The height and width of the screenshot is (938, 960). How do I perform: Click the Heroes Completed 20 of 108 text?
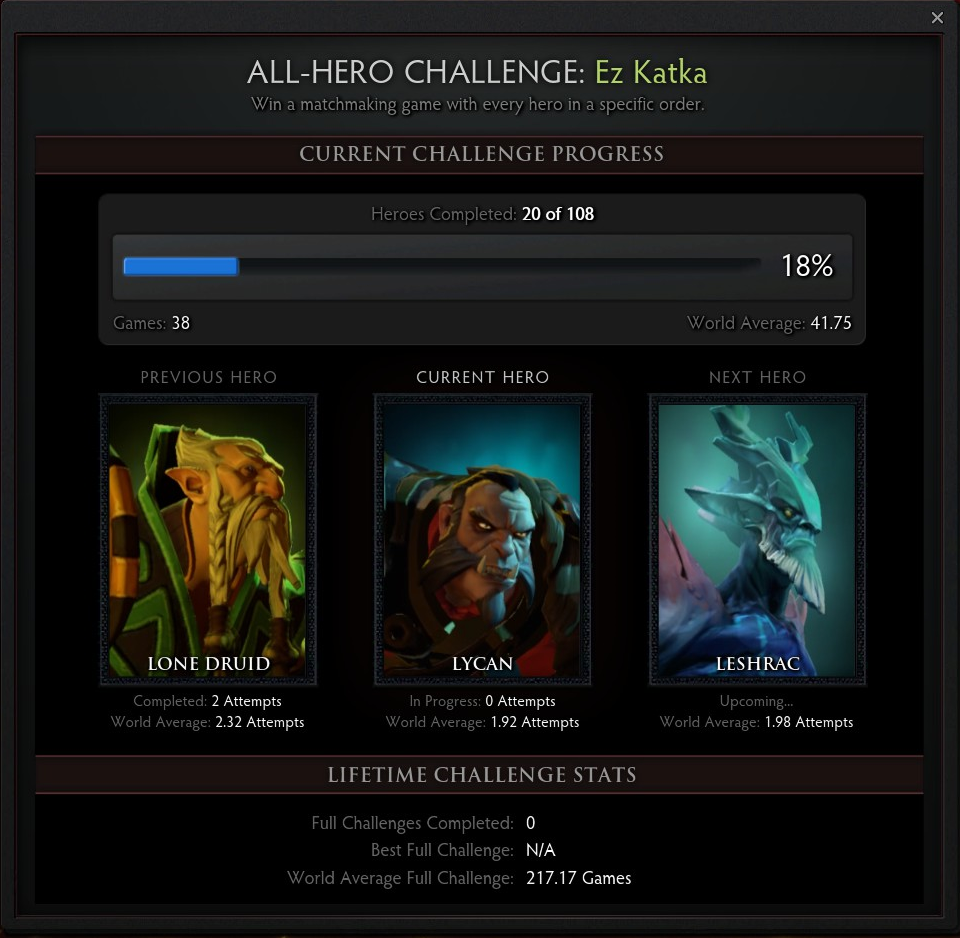(x=482, y=214)
